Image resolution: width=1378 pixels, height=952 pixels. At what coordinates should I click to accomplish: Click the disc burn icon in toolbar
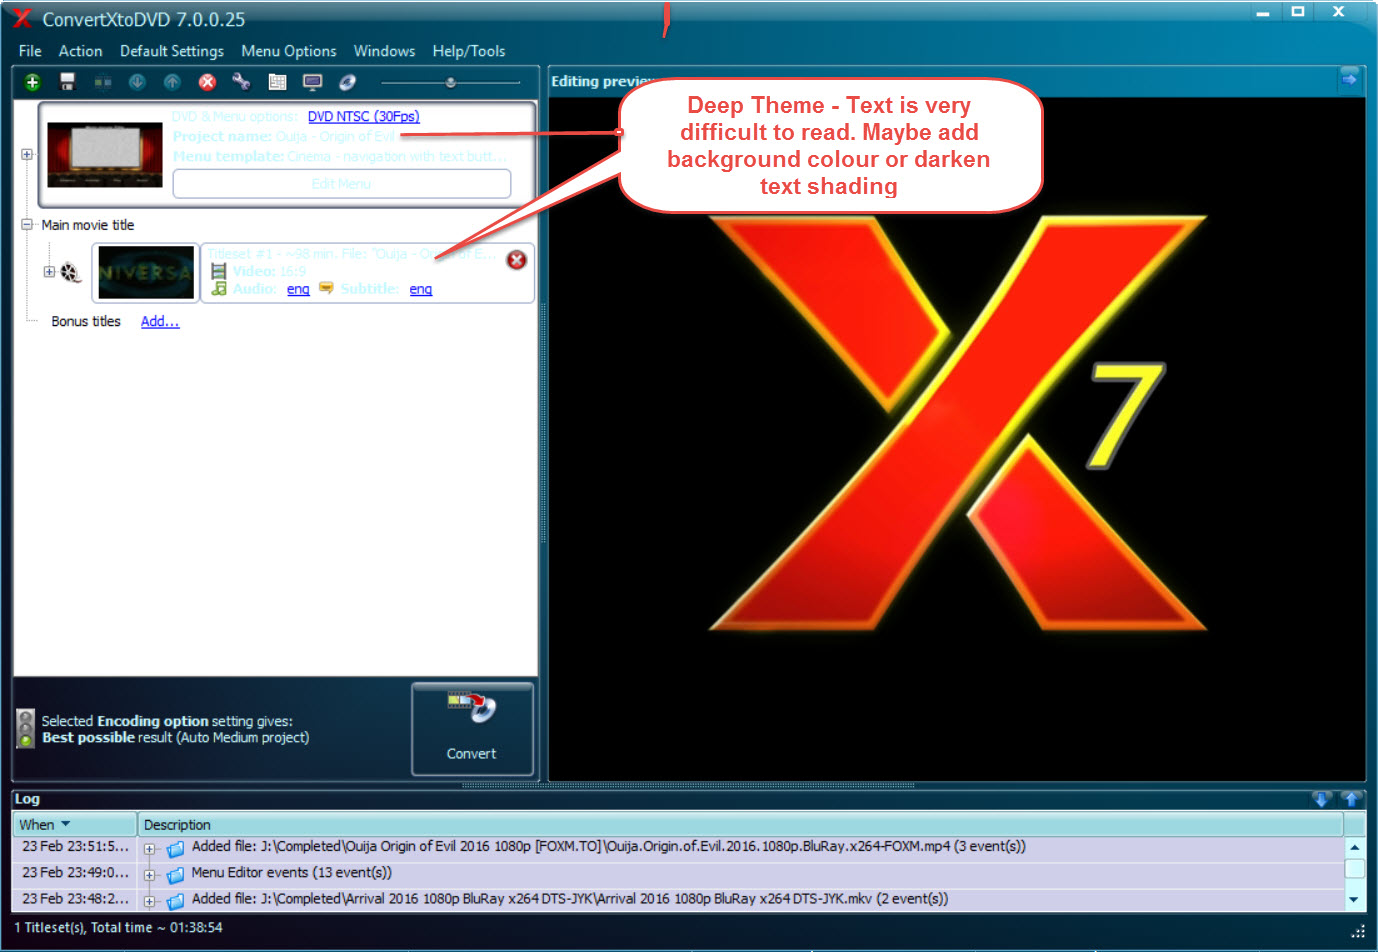click(347, 82)
